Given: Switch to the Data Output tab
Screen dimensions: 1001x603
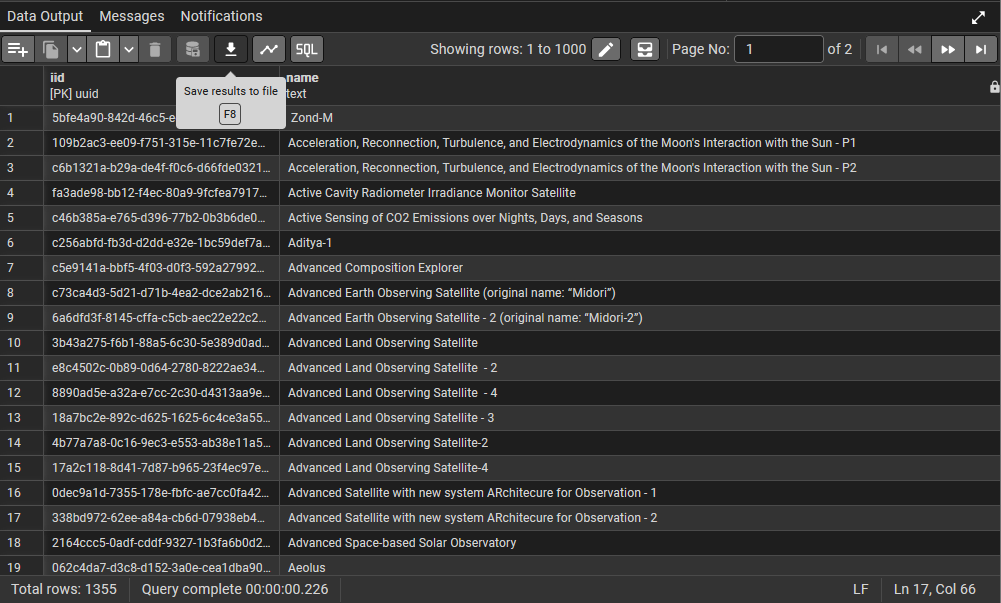Looking at the screenshot, I should pyautogui.click(x=45, y=16).
